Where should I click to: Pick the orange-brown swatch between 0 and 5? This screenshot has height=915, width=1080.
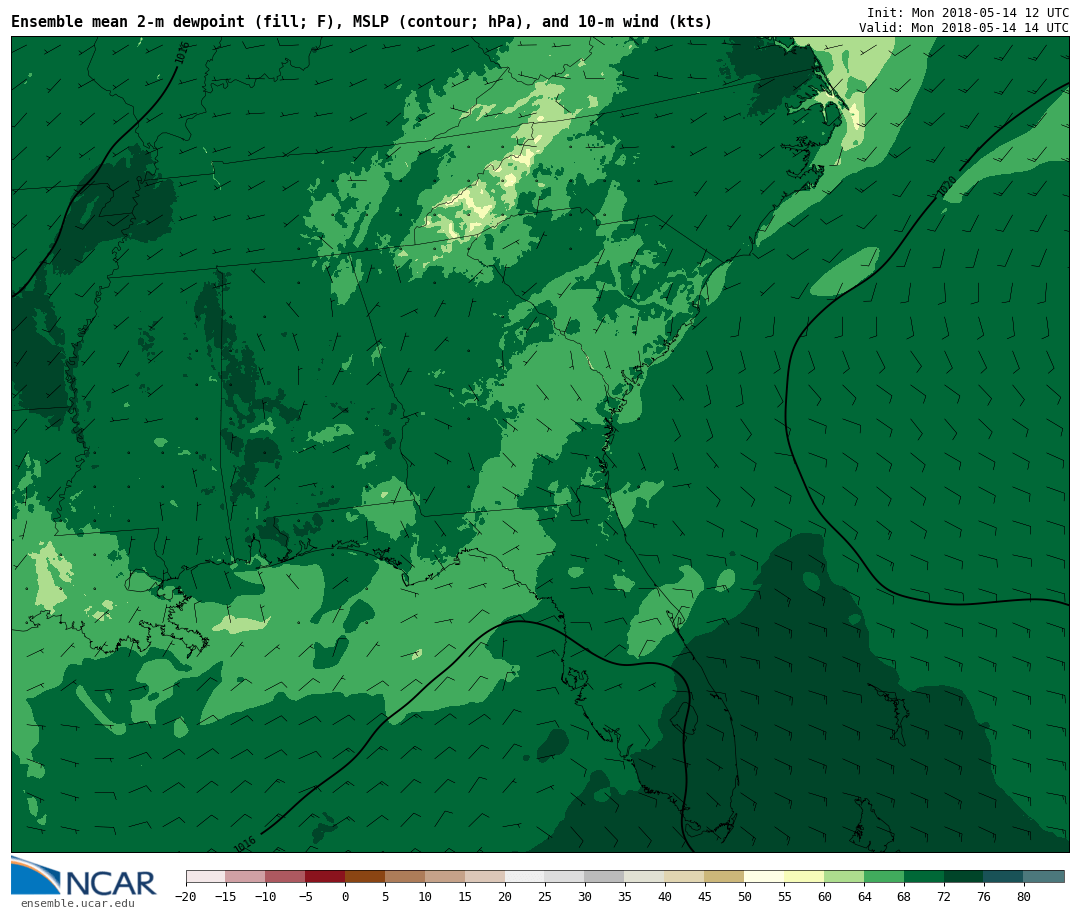point(365,876)
